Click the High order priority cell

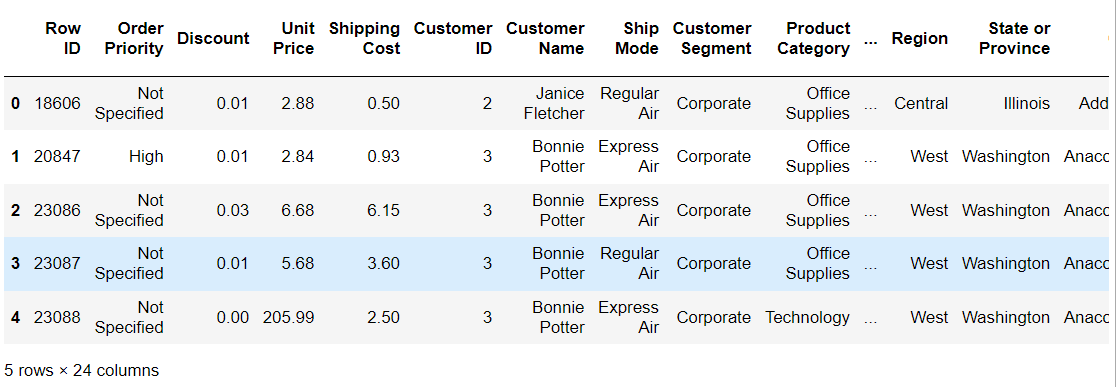click(x=146, y=157)
